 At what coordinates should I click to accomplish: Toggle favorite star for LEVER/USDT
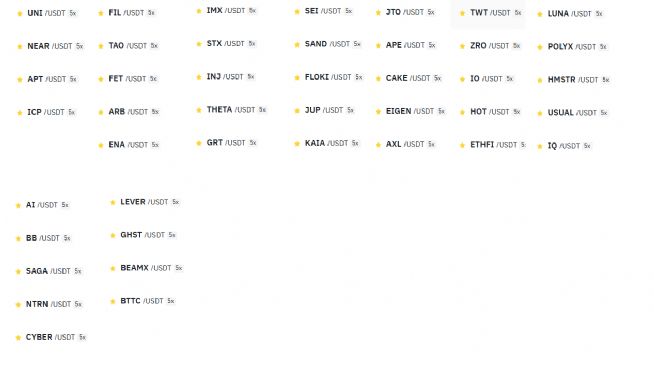(x=113, y=203)
